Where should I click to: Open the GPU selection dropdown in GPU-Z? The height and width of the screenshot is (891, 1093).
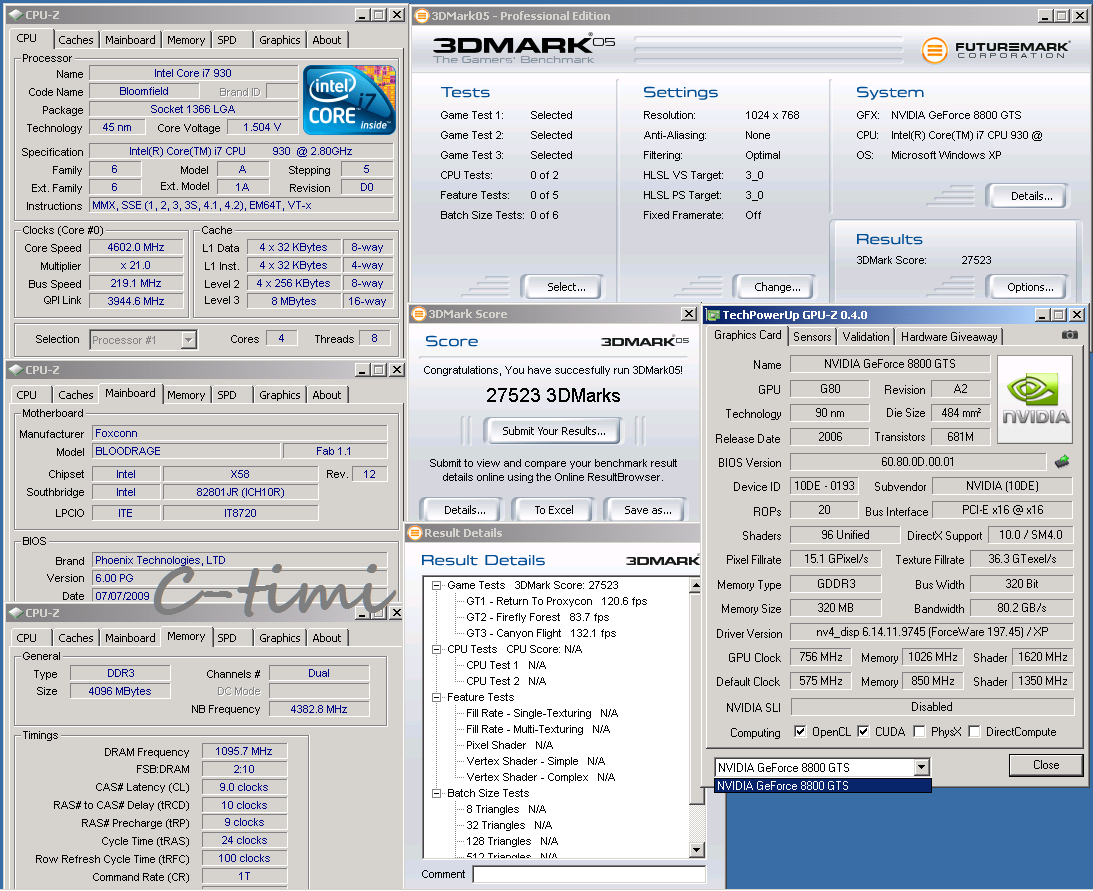[922, 768]
